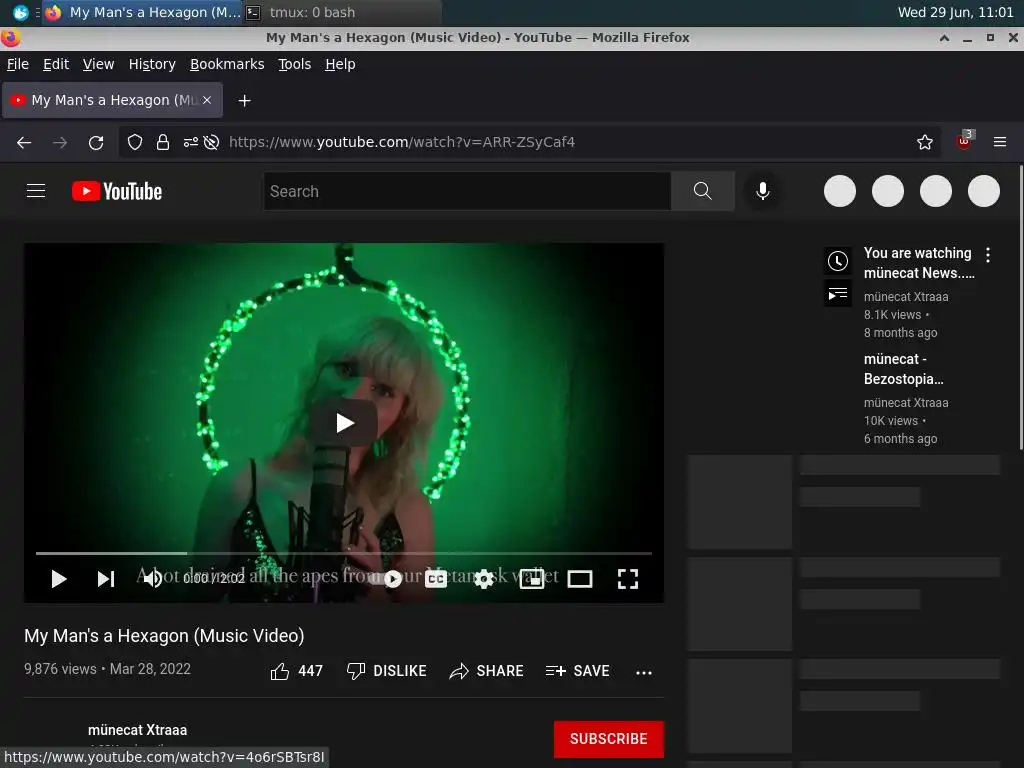
Task: Open 'münecat - Bezostopia' recommended video
Action: (904, 369)
